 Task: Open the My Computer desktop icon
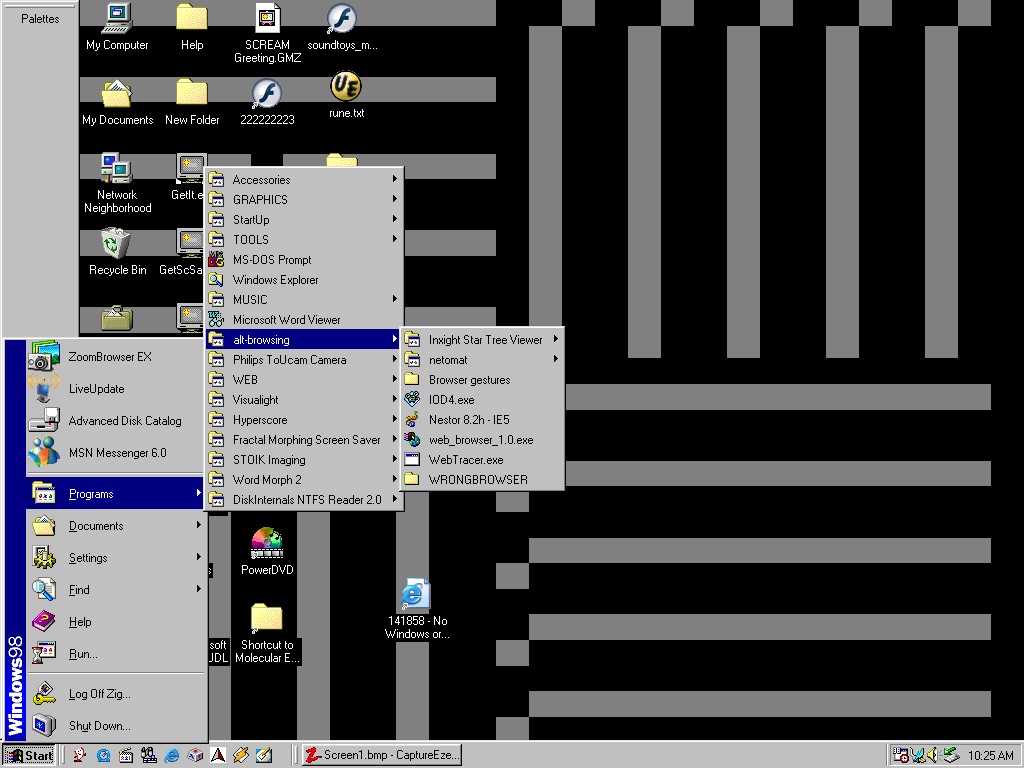pos(117,18)
